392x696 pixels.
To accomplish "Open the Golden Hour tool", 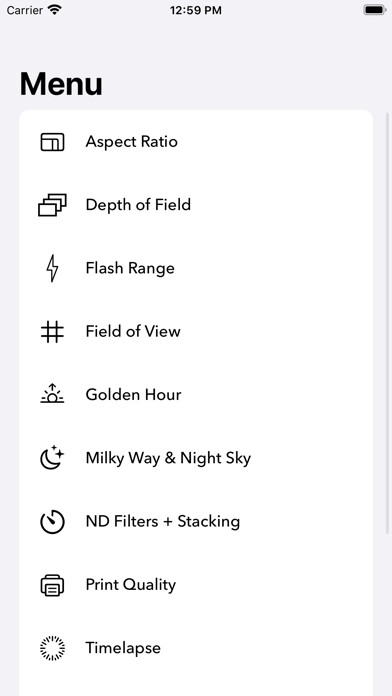I will [196, 395].
